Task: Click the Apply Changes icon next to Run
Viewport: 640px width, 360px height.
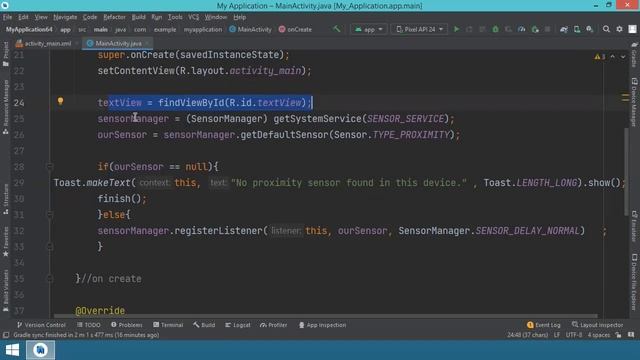Action: click(469, 29)
